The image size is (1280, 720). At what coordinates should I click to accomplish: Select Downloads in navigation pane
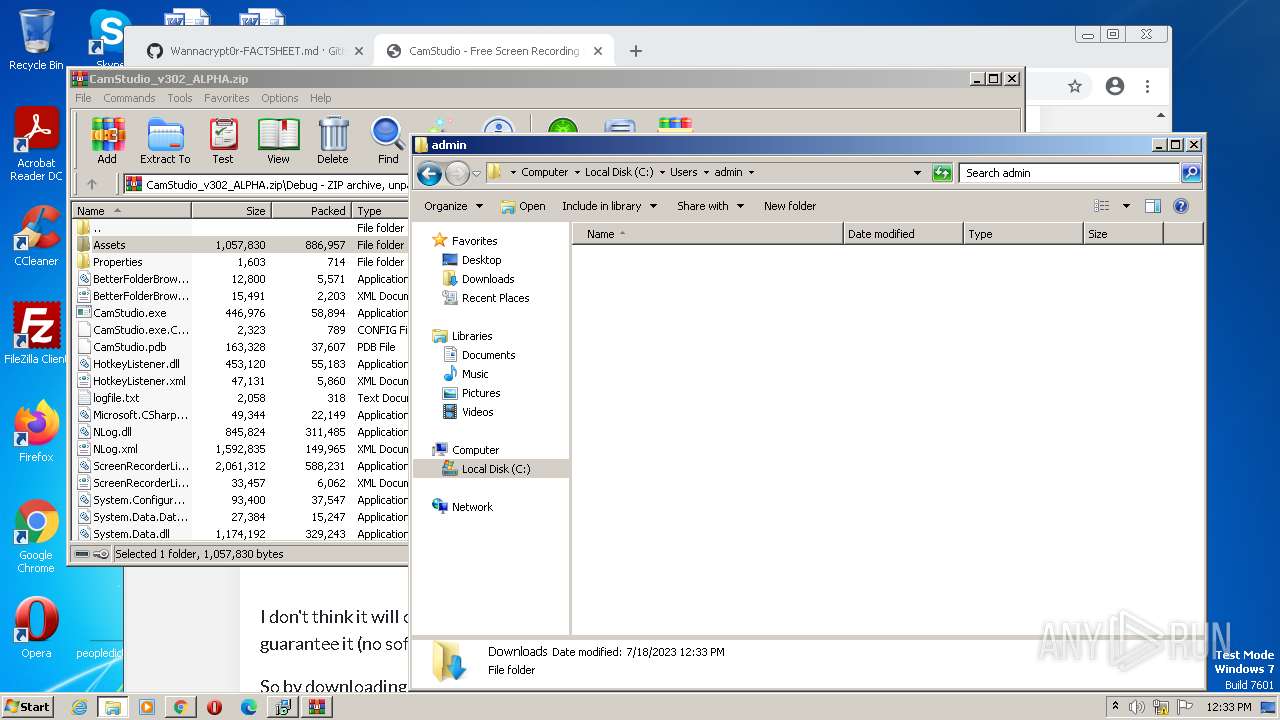[488, 279]
